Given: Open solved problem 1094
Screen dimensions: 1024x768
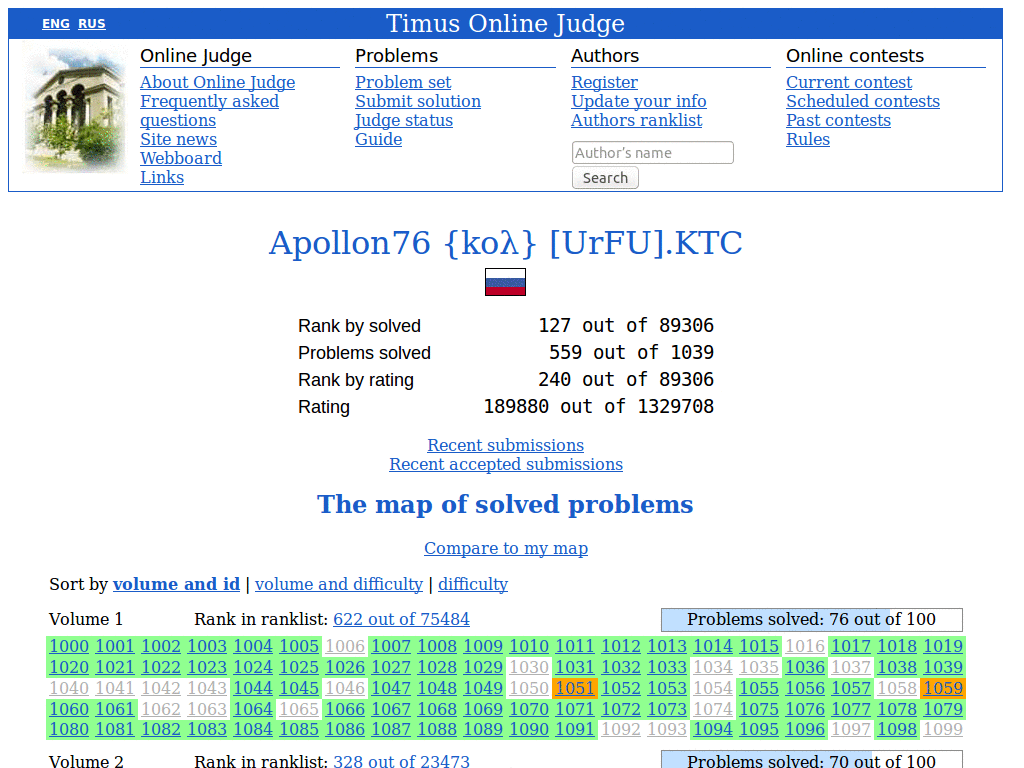Looking at the screenshot, I should pyautogui.click(x=713, y=729).
